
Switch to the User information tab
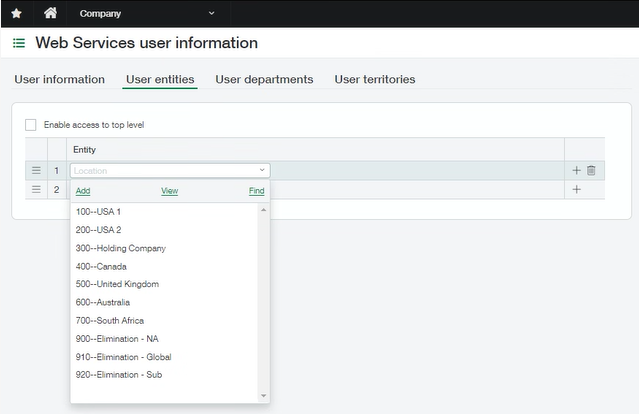(x=59, y=79)
